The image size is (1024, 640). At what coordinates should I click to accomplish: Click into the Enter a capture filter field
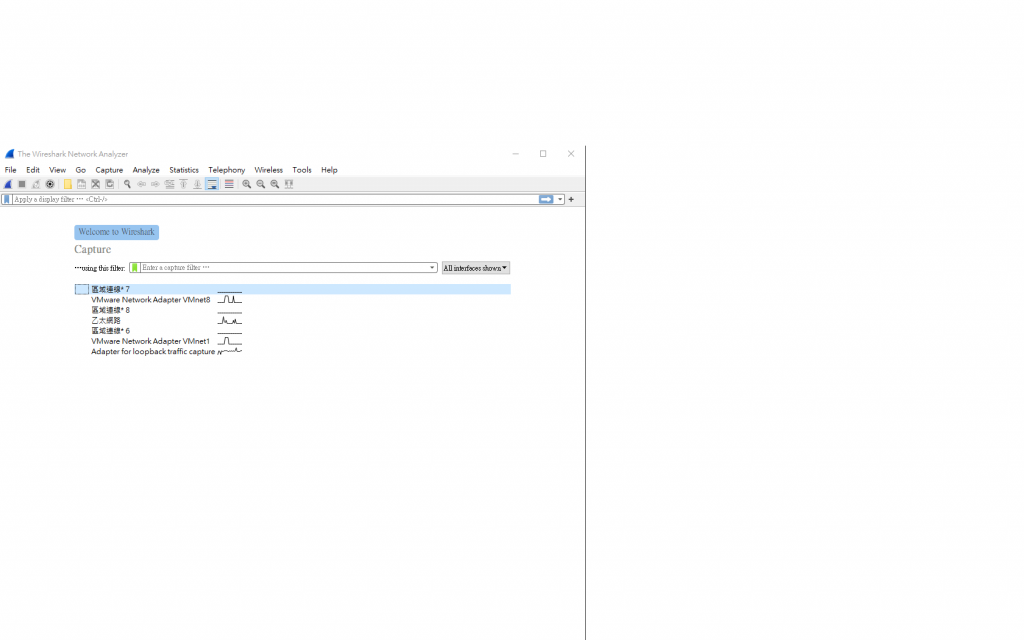coord(283,268)
